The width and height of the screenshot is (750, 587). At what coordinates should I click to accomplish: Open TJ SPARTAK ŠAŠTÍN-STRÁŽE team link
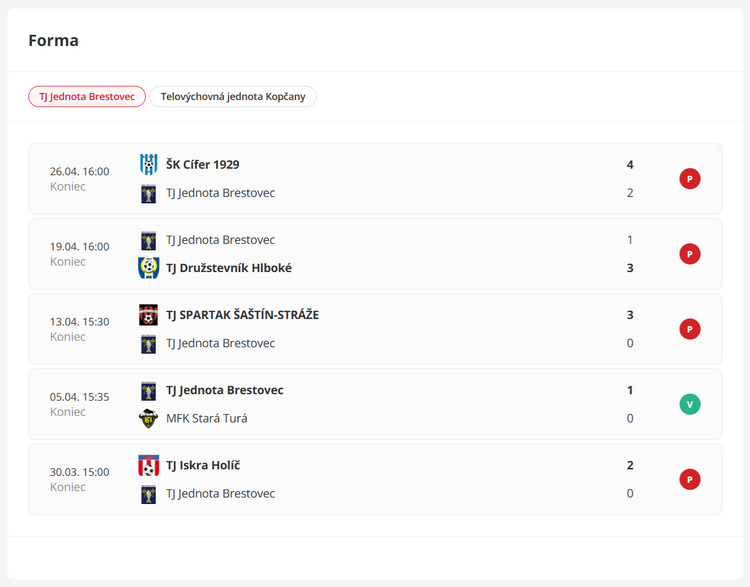[x=243, y=315]
